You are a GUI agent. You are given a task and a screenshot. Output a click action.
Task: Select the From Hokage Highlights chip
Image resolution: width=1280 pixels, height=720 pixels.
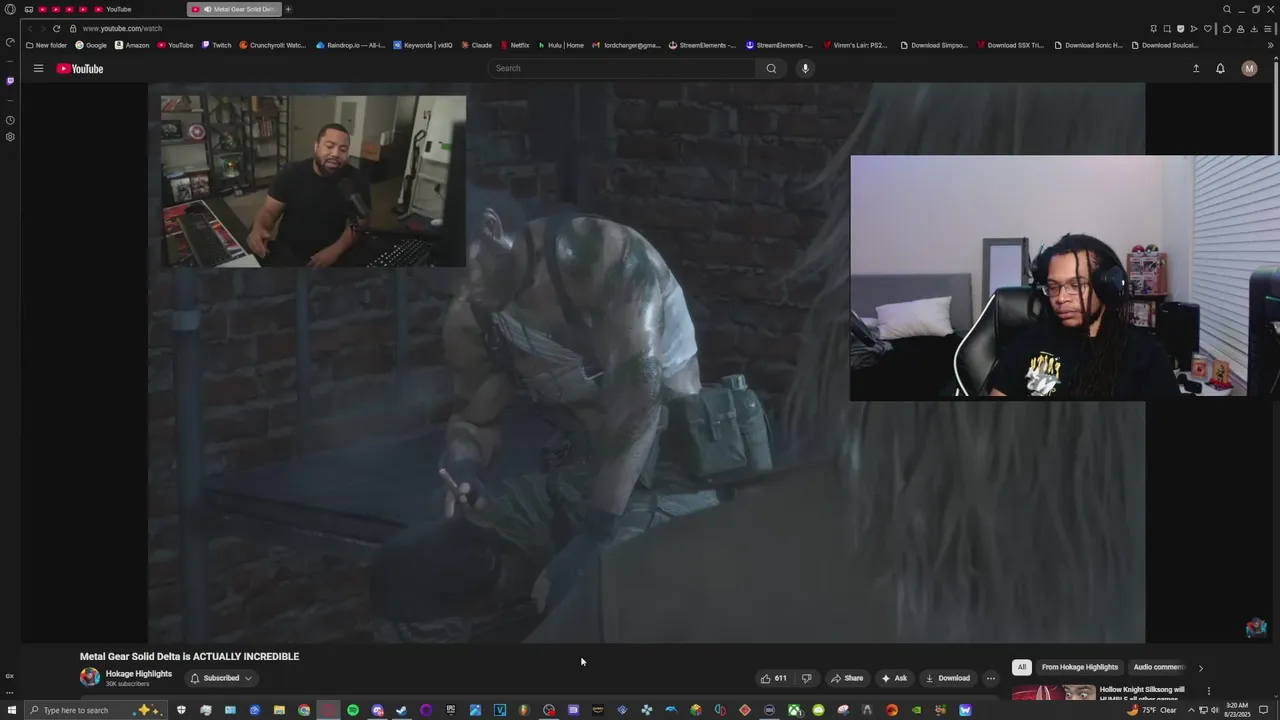tap(1080, 667)
